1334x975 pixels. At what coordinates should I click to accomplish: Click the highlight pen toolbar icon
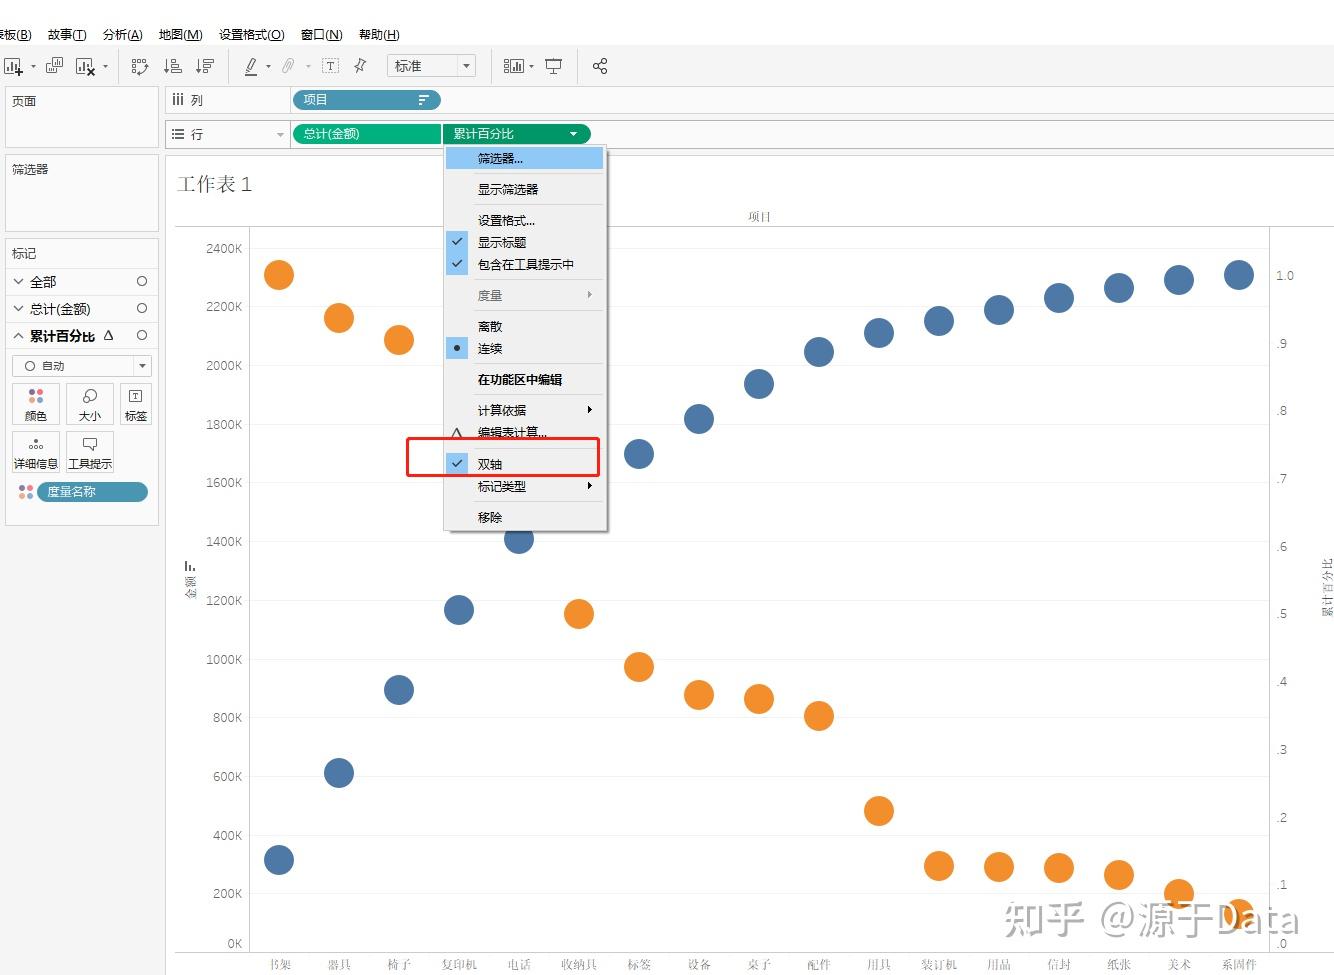coord(251,66)
